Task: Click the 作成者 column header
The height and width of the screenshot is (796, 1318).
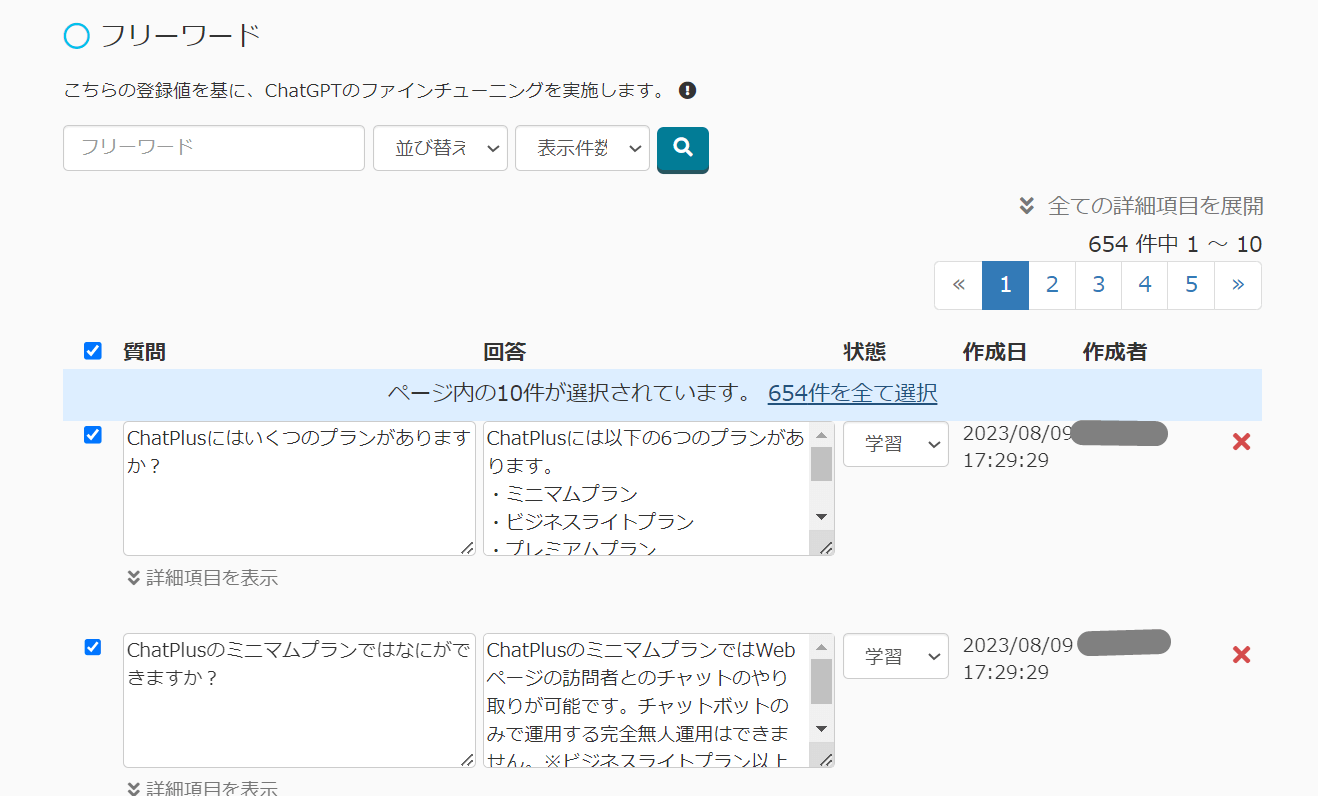Action: [x=1115, y=352]
